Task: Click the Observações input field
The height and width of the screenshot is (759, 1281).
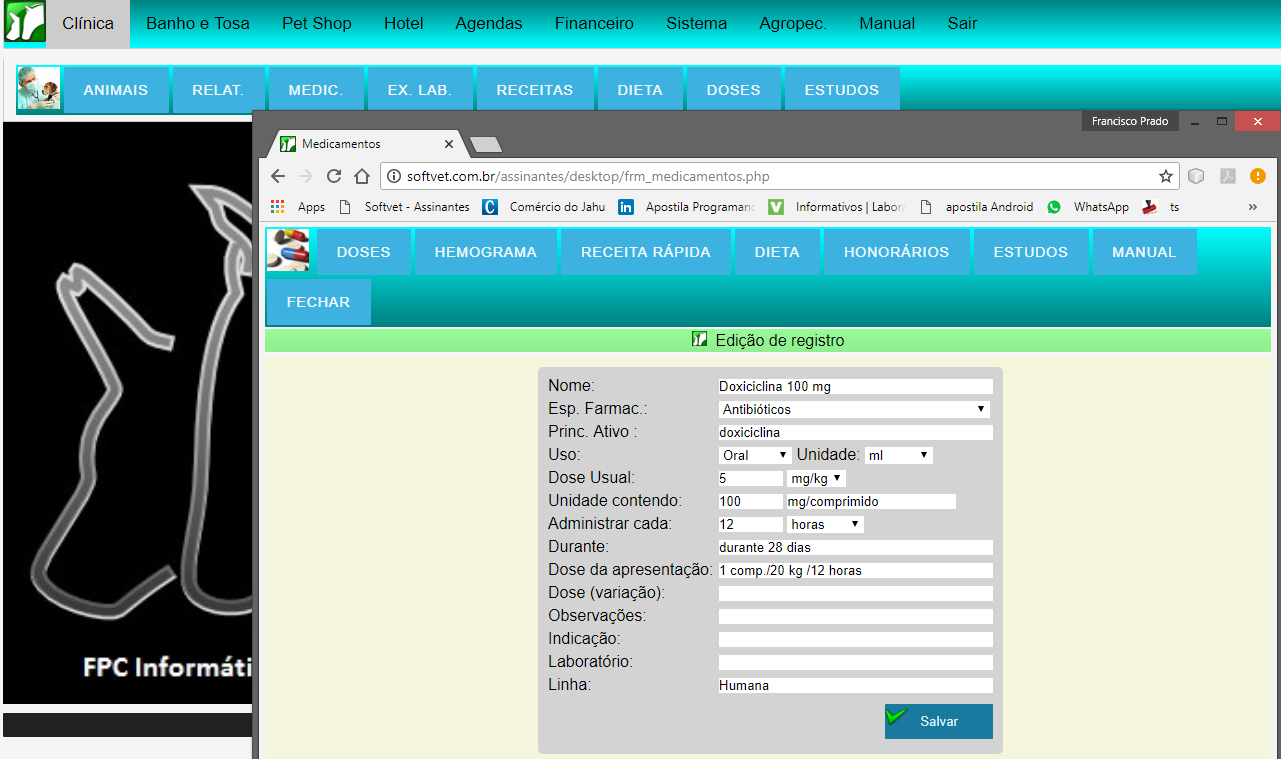Action: pos(855,616)
